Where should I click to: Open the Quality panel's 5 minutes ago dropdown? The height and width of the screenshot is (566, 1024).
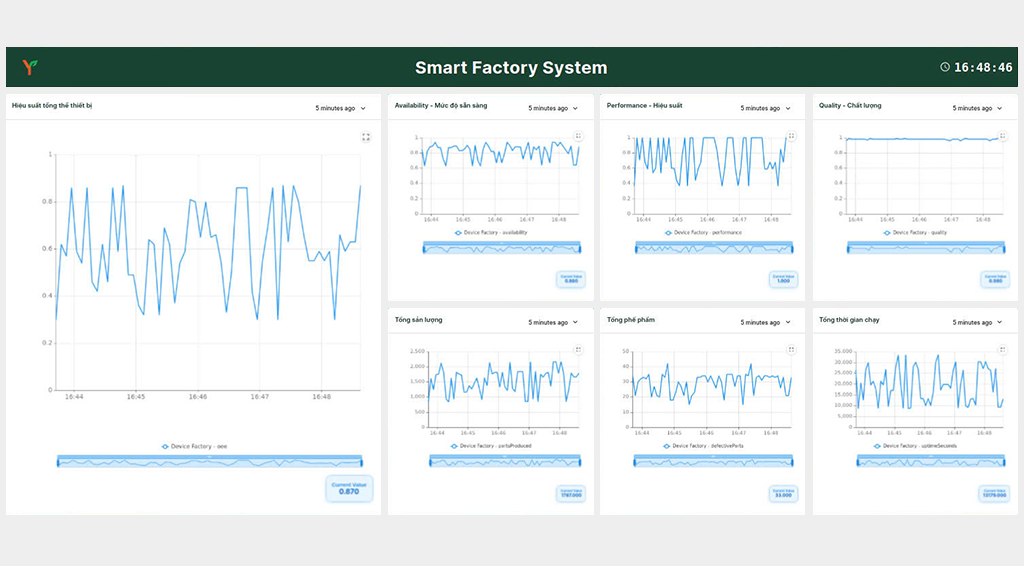click(x=977, y=108)
